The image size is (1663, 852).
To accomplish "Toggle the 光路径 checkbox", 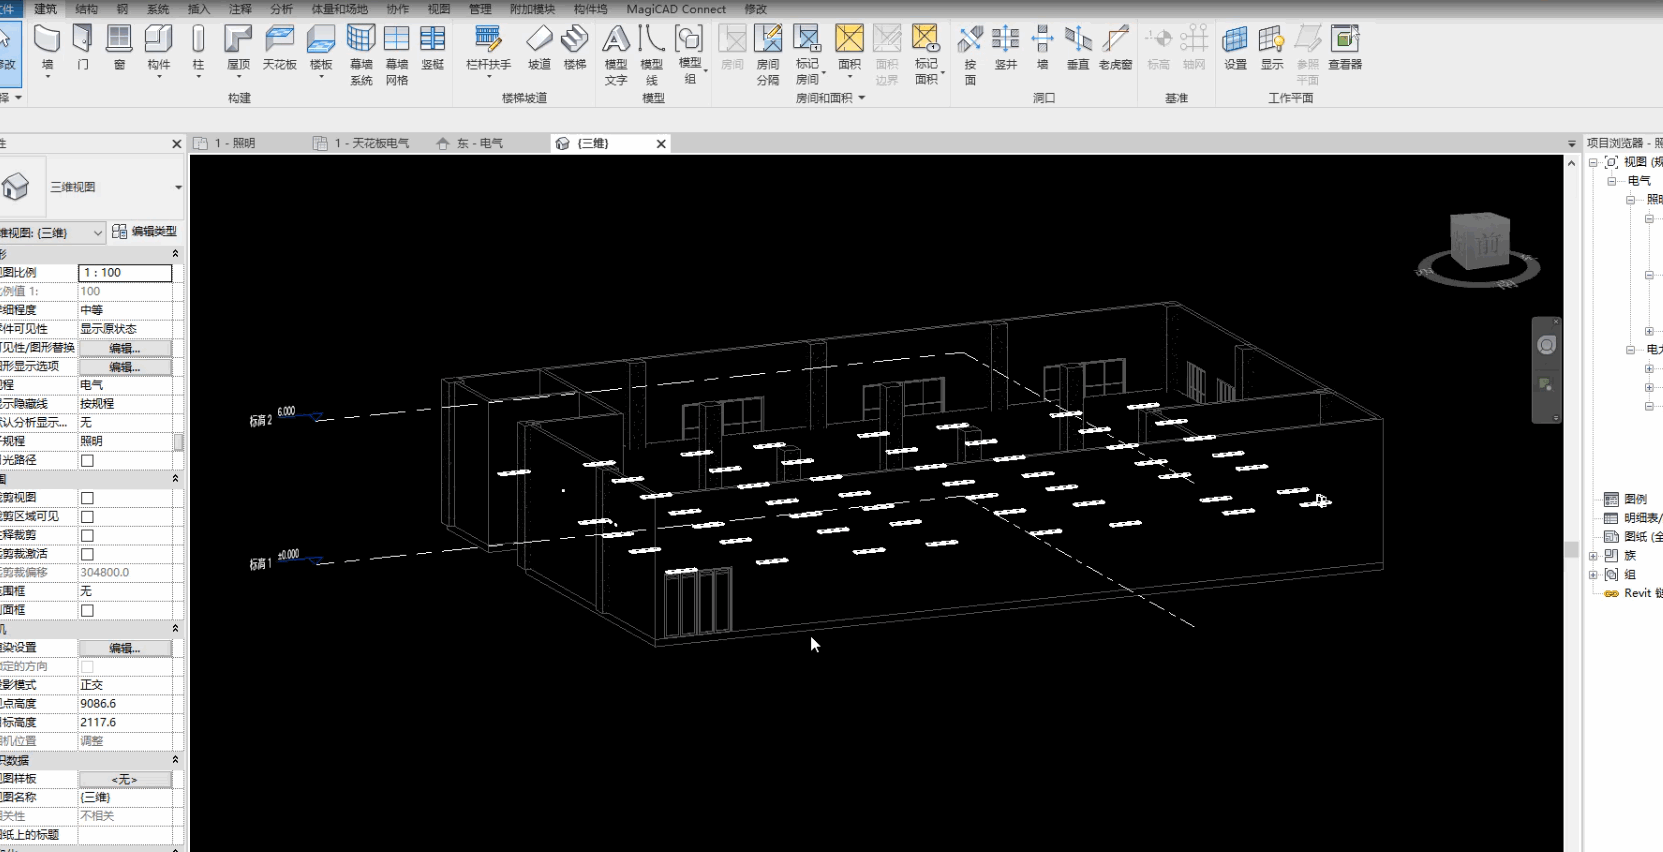I will pyautogui.click(x=87, y=461).
